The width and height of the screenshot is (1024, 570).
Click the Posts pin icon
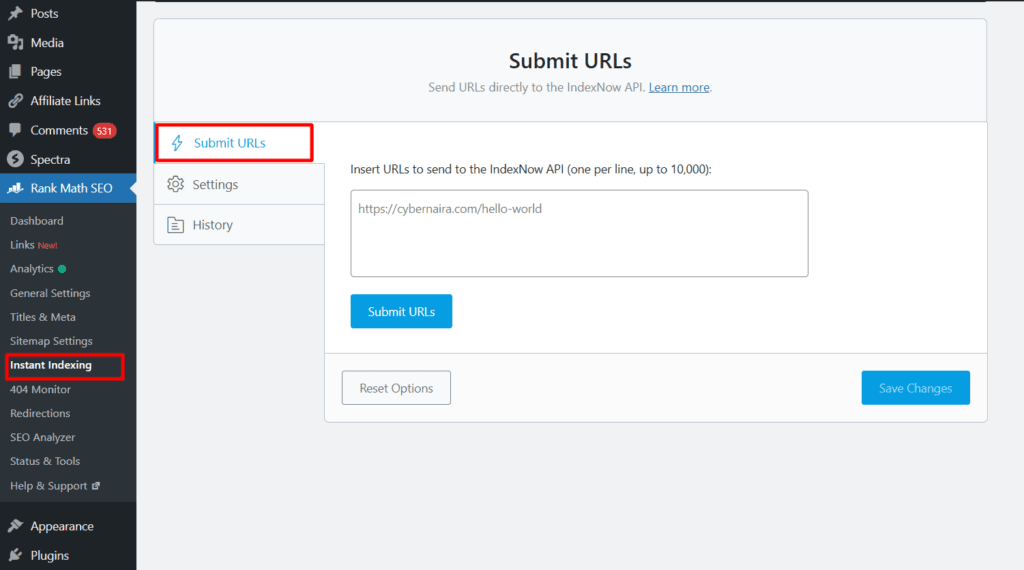click(x=15, y=13)
